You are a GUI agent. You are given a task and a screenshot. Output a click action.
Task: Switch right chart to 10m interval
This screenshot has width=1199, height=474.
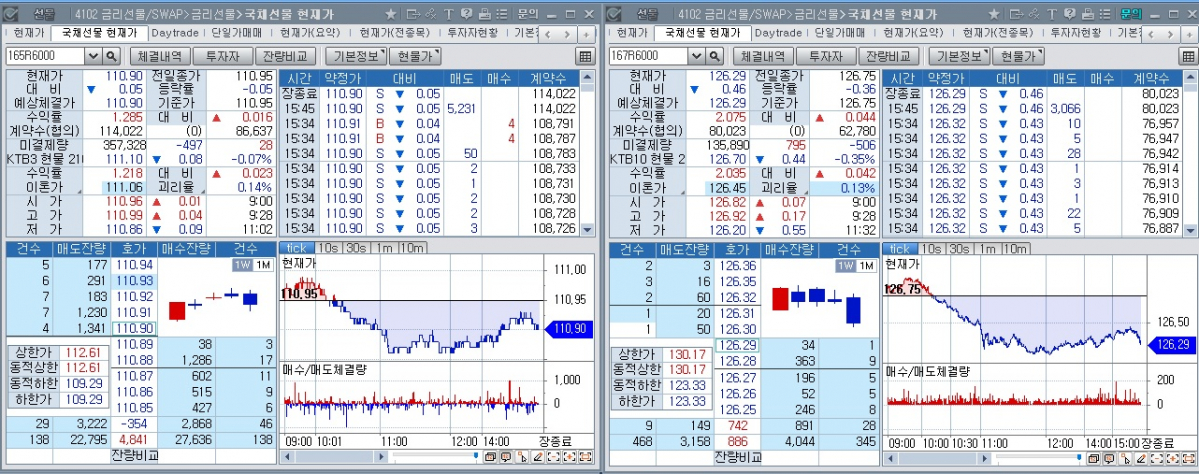coord(1015,248)
